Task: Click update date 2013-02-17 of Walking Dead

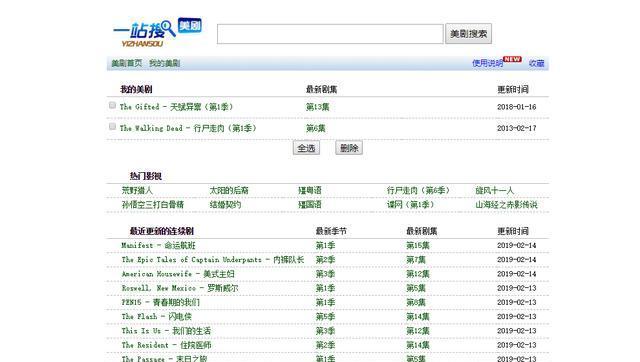Action: [x=517, y=128]
